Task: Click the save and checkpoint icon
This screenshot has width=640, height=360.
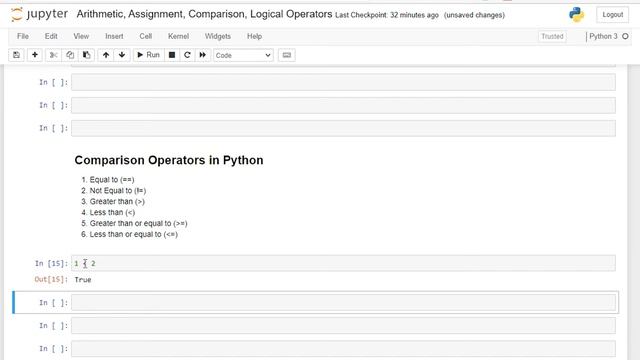Action: 16,55
